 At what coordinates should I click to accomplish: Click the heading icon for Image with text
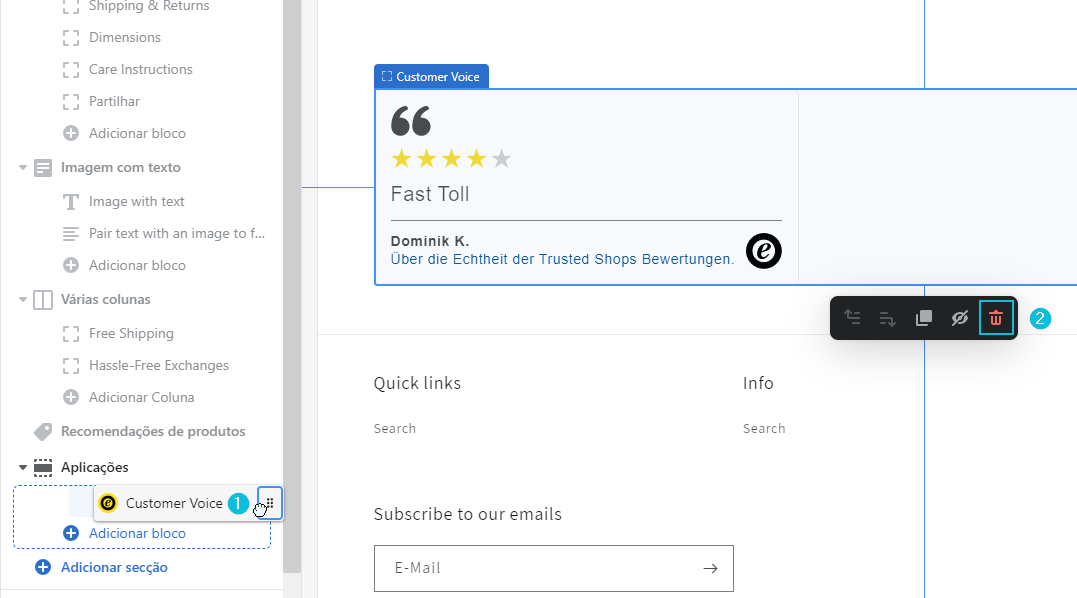pos(71,202)
